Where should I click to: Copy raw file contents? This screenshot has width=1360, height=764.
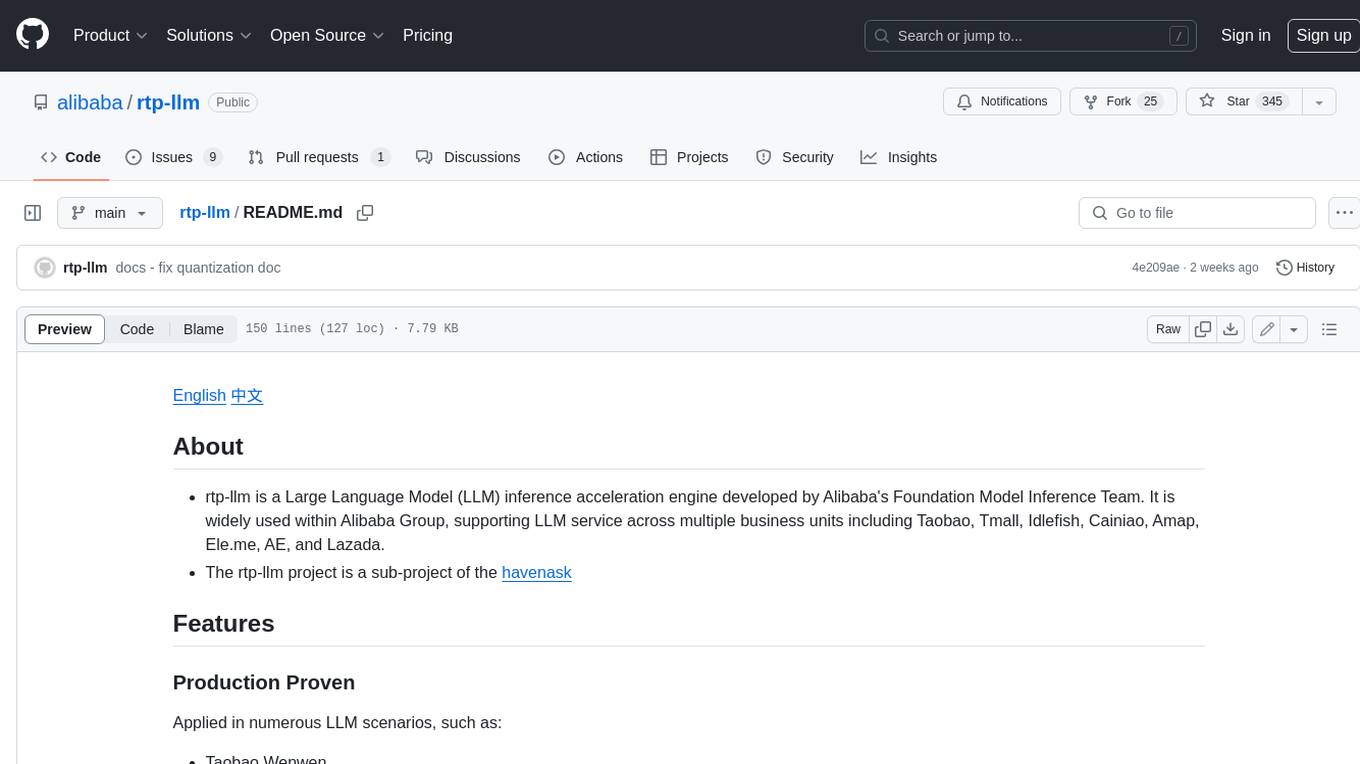click(1203, 329)
